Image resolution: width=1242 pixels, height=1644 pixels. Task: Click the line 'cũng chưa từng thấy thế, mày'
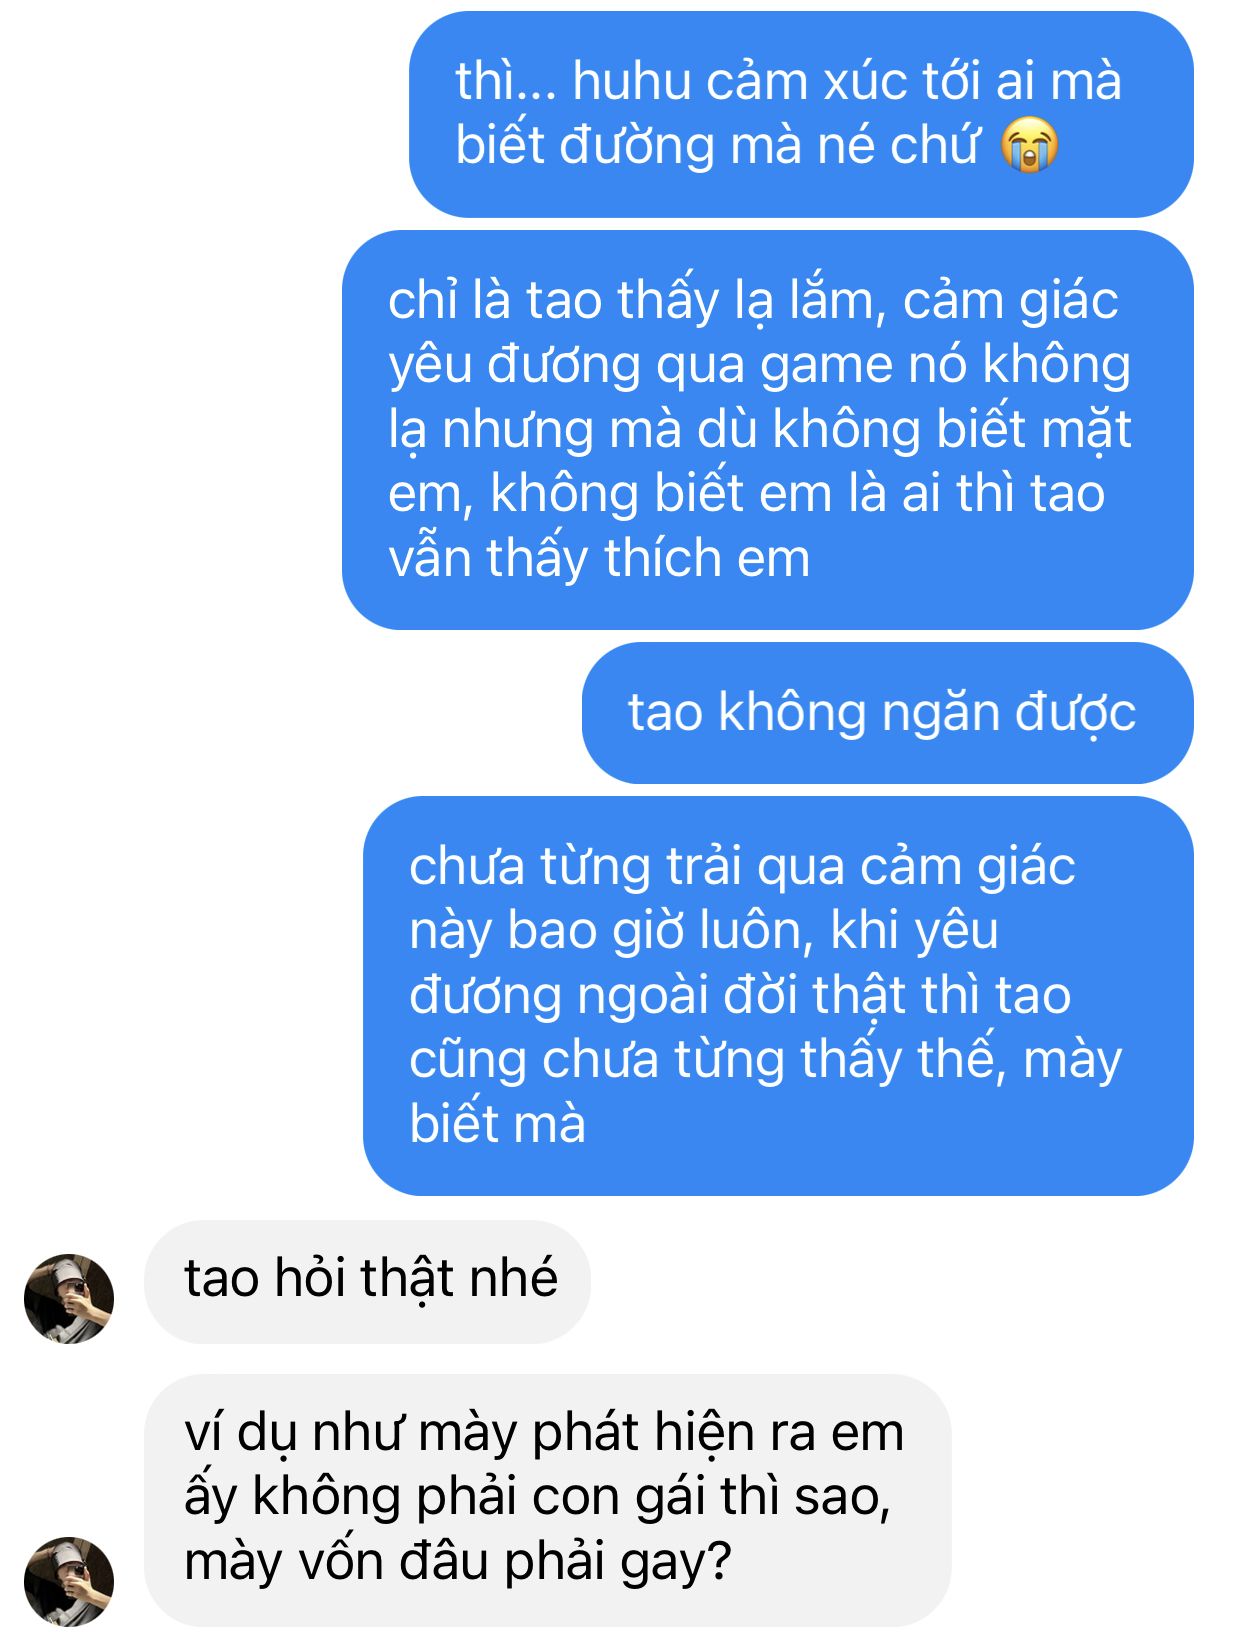[x=765, y=1060]
